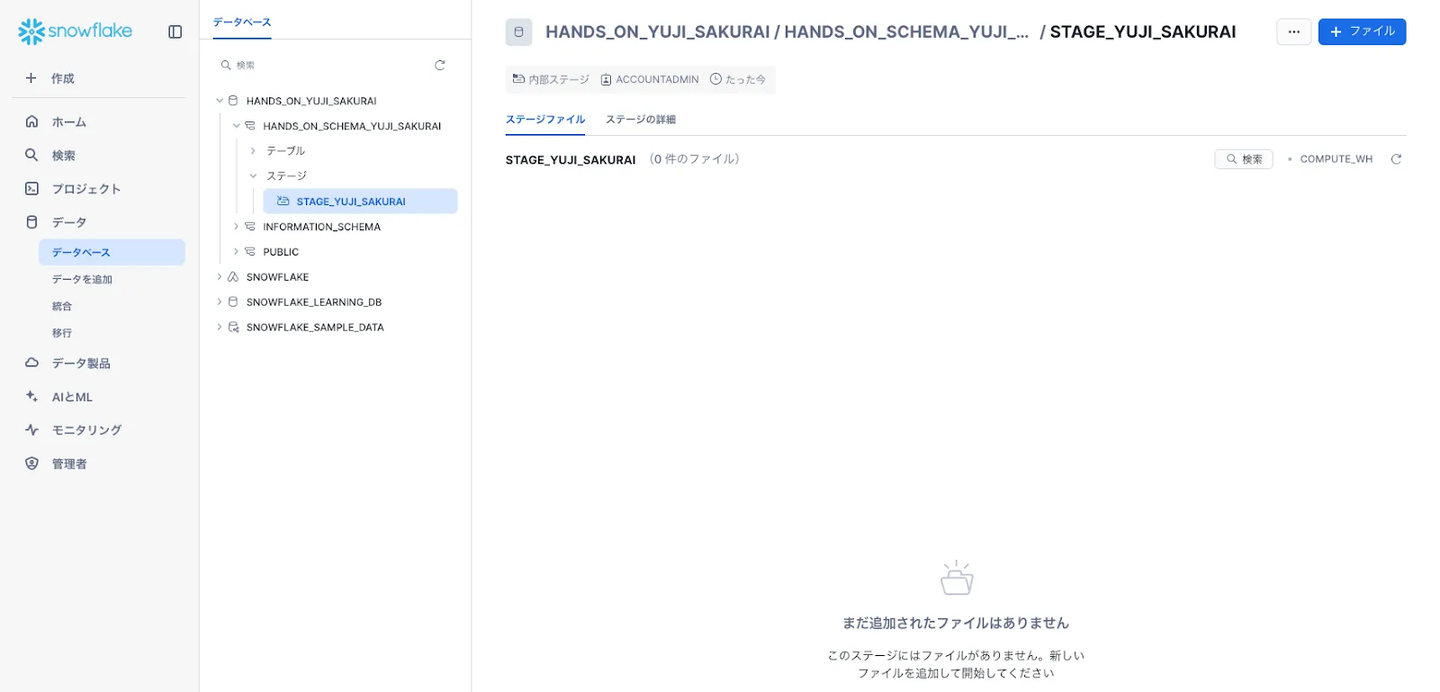Image resolution: width=1440 pixels, height=692 pixels.
Task: Open the ステージファイル tab
Action: pyautogui.click(x=545, y=119)
